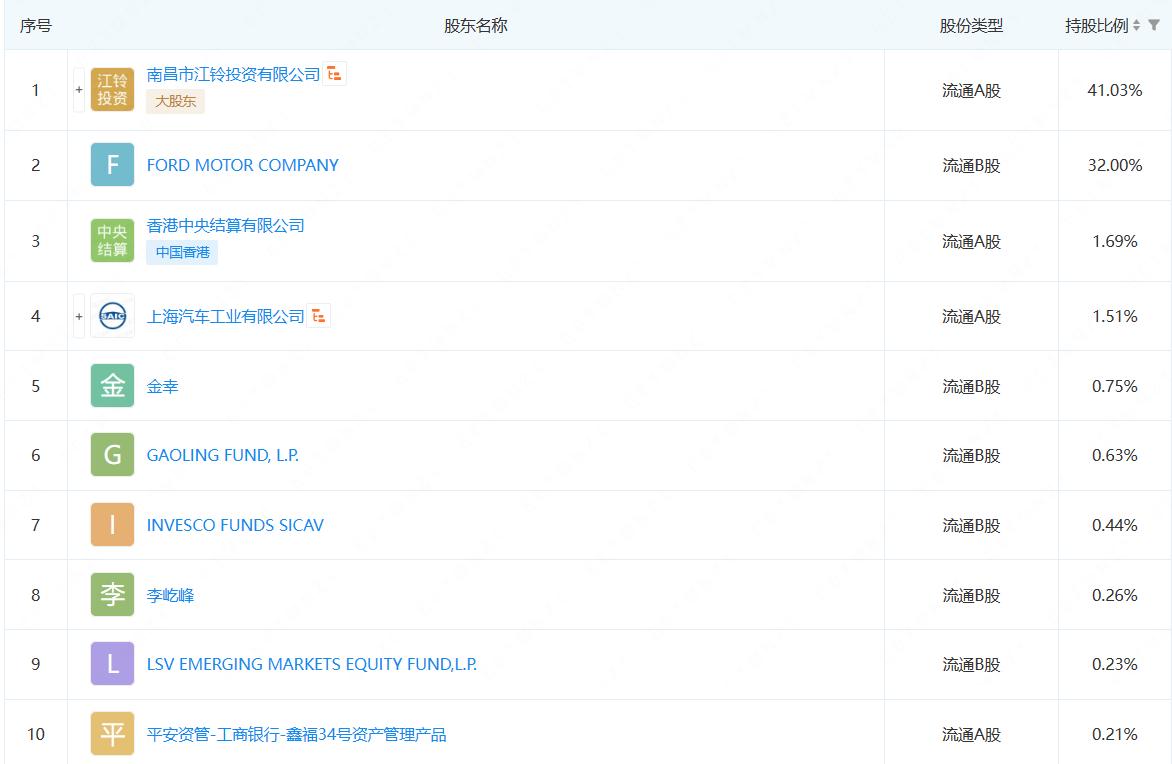Screen dimensions: 1172x764
Task: Open GAOLING FUND, L.P. link
Action: click(x=223, y=455)
